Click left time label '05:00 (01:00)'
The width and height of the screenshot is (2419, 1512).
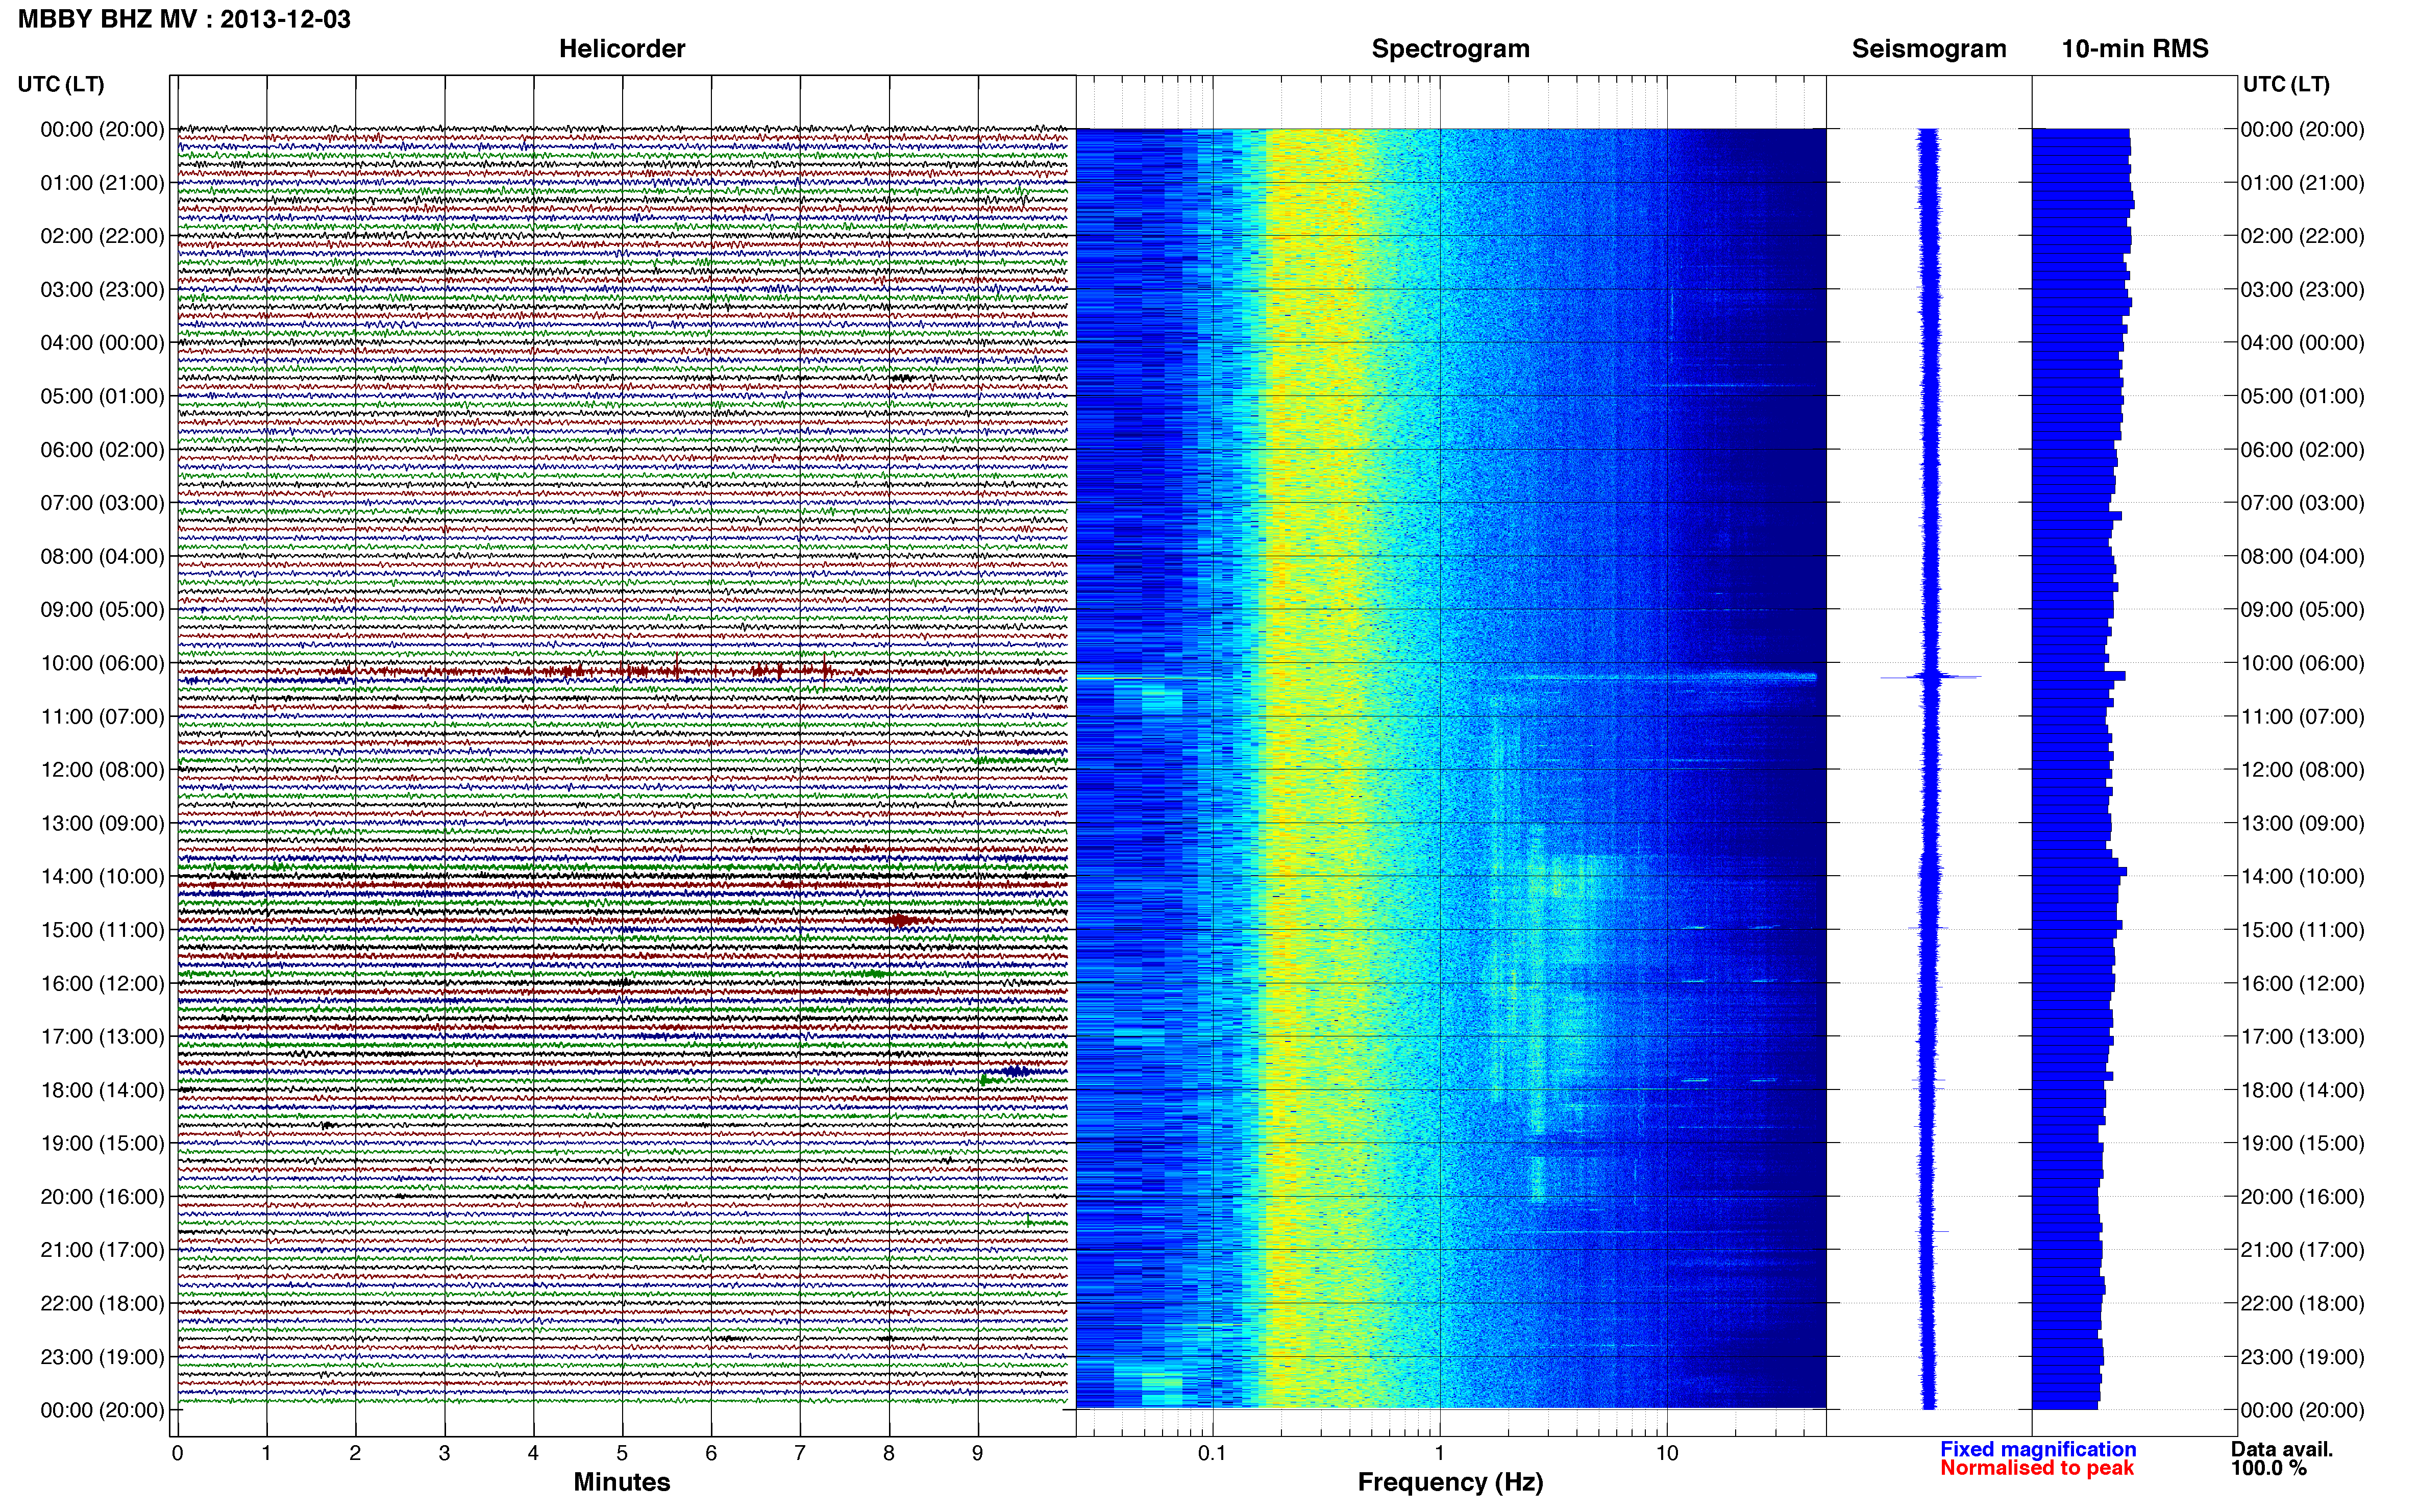102,396
